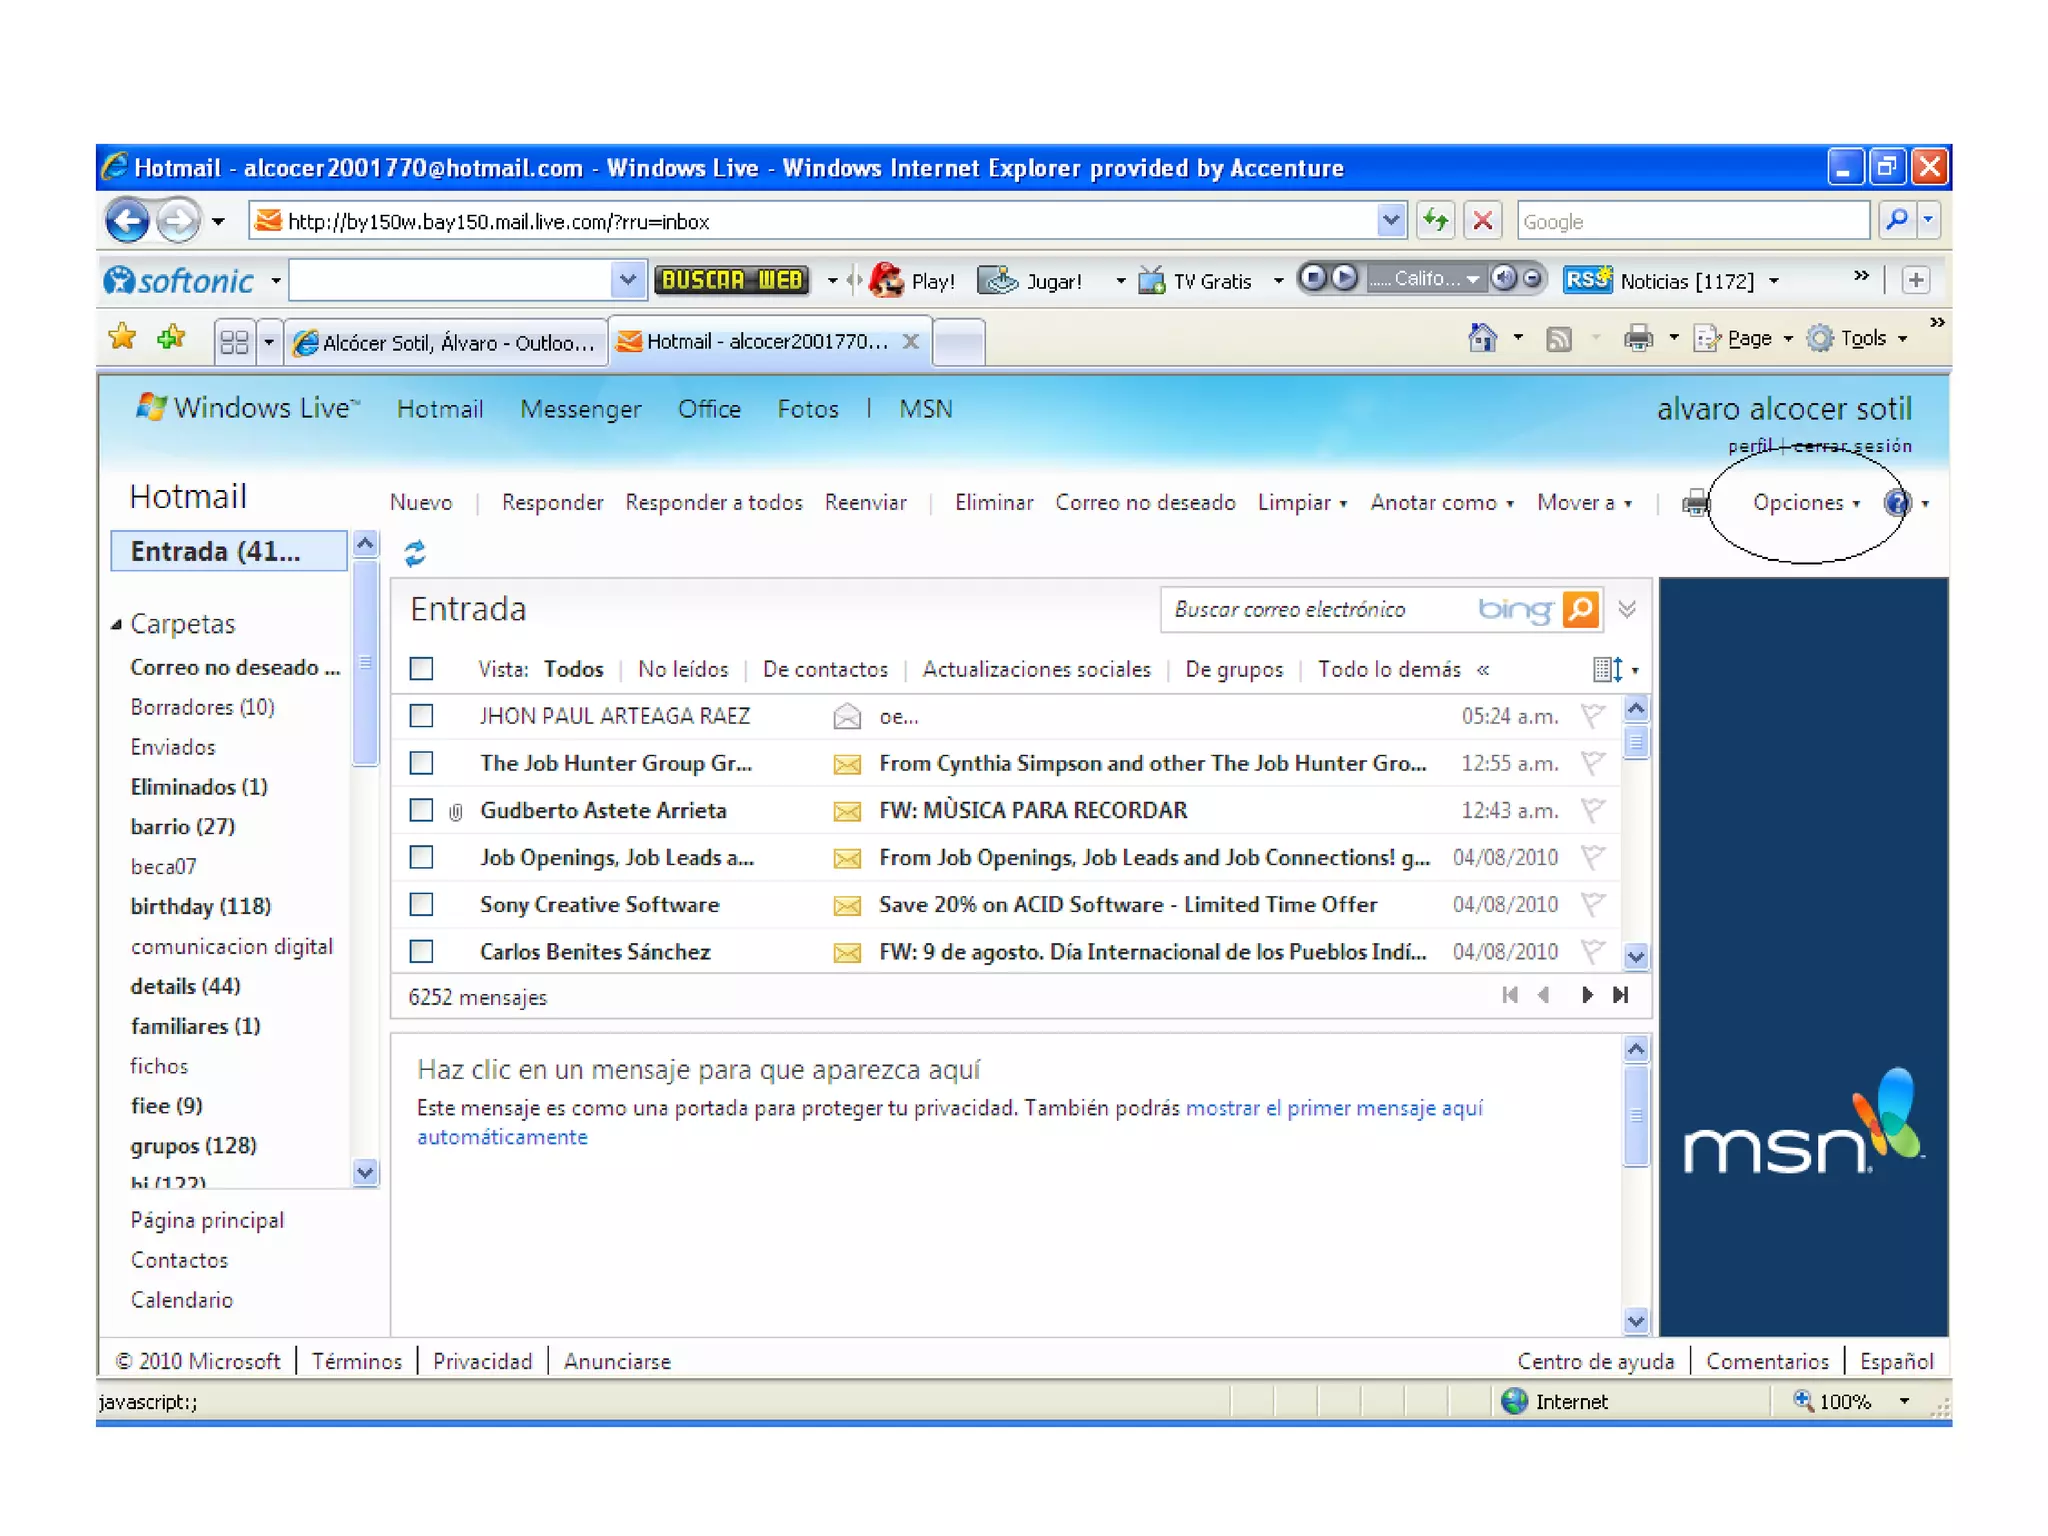Toggle the select-all checkbox beside Vista
The height and width of the screenshot is (1536, 2048).
pyautogui.click(x=422, y=669)
